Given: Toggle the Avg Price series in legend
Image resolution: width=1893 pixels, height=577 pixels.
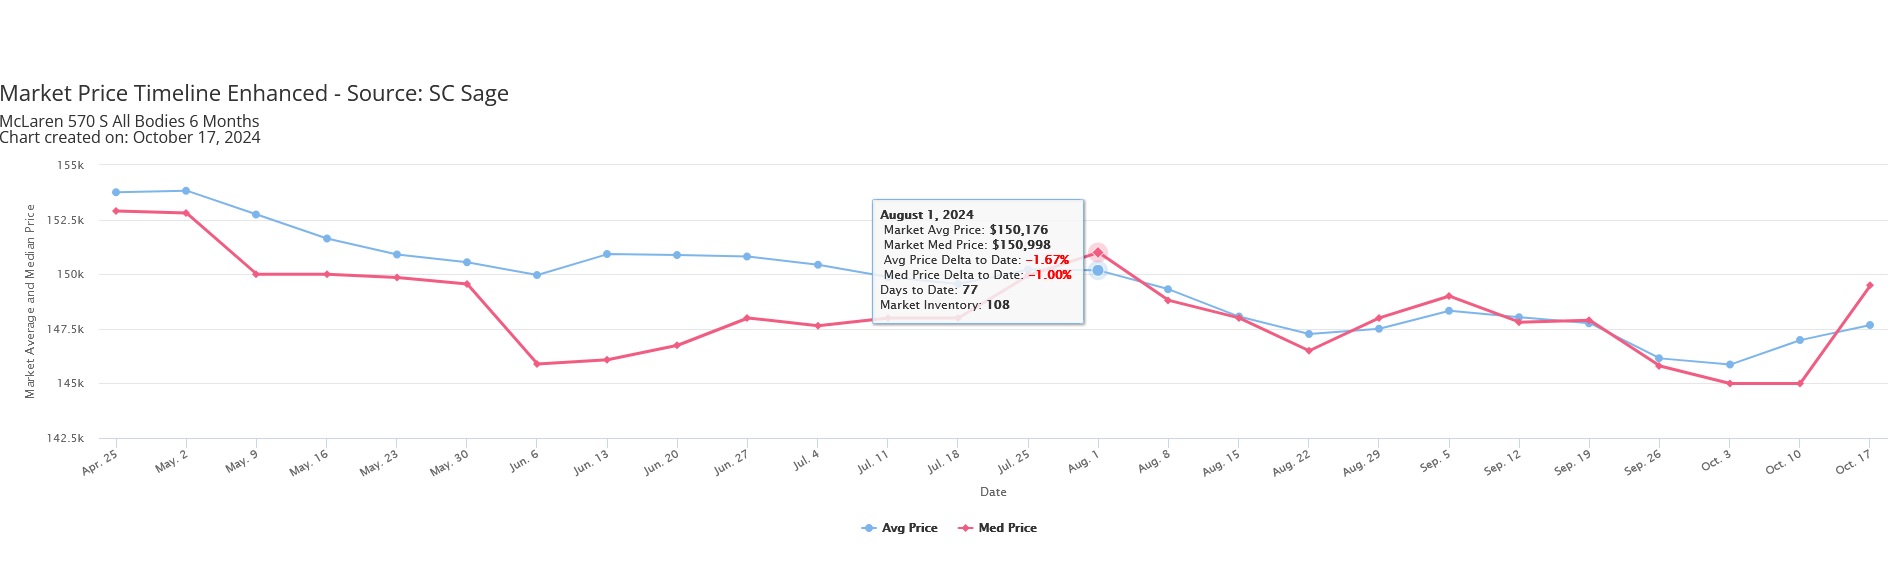Looking at the screenshot, I should (899, 528).
